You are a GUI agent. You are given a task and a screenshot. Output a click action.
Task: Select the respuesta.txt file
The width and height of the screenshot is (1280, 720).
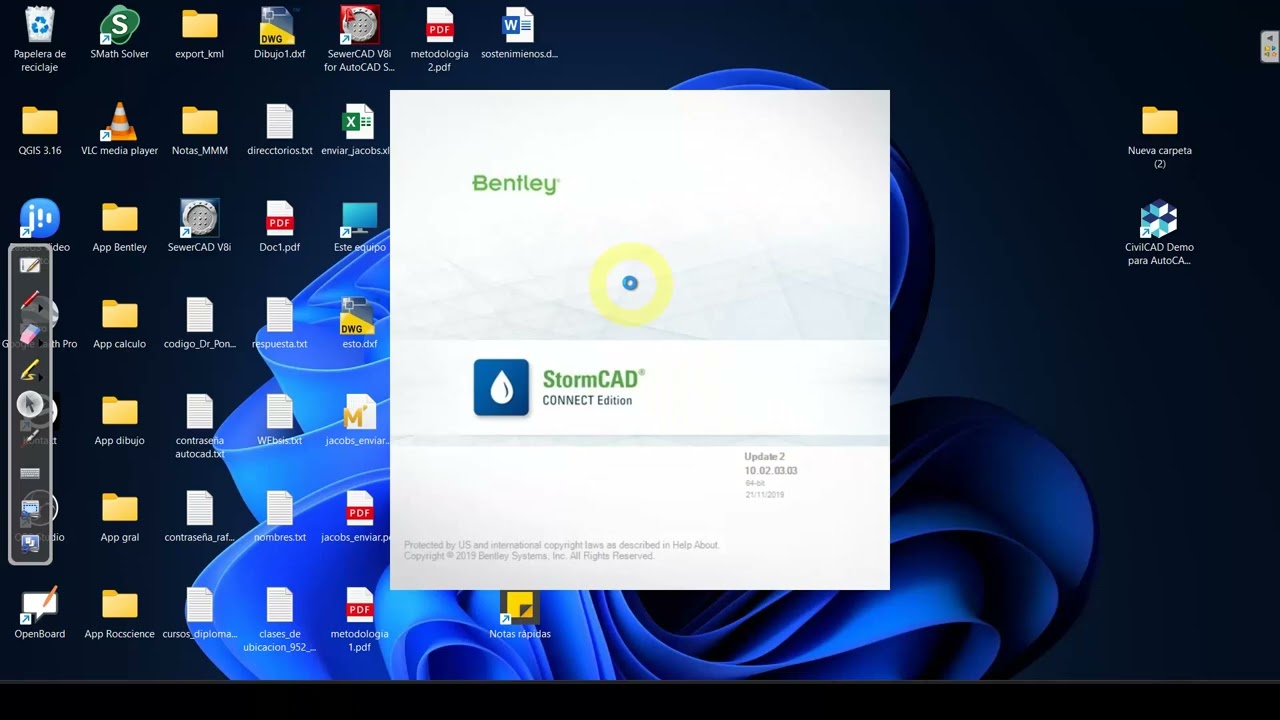click(x=280, y=324)
